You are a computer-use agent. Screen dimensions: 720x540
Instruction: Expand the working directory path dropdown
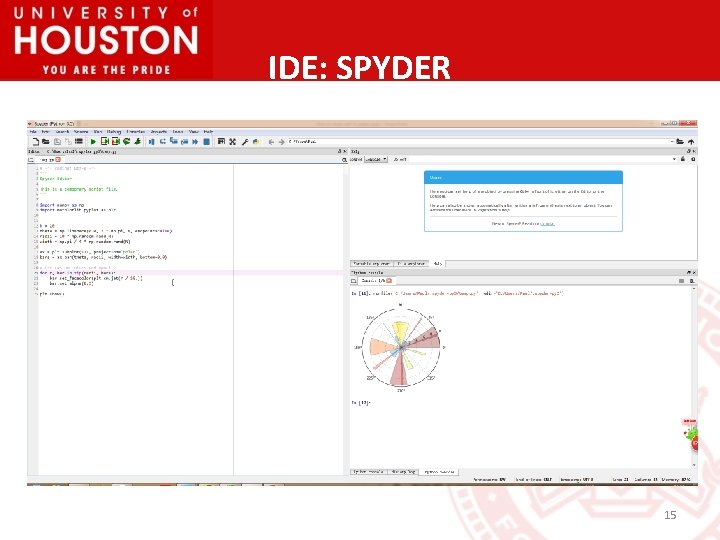[672, 142]
